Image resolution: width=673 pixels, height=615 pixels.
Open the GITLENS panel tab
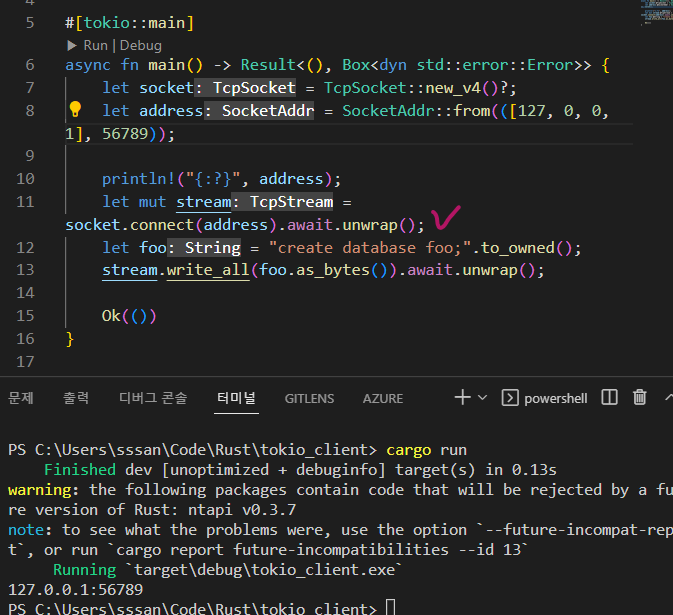pyautogui.click(x=309, y=397)
